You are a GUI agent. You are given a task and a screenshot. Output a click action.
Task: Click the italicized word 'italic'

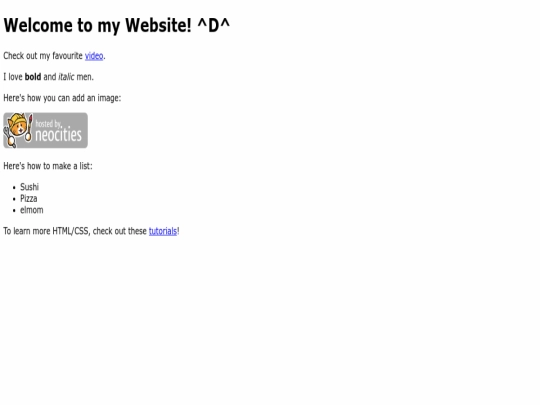tap(66, 77)
